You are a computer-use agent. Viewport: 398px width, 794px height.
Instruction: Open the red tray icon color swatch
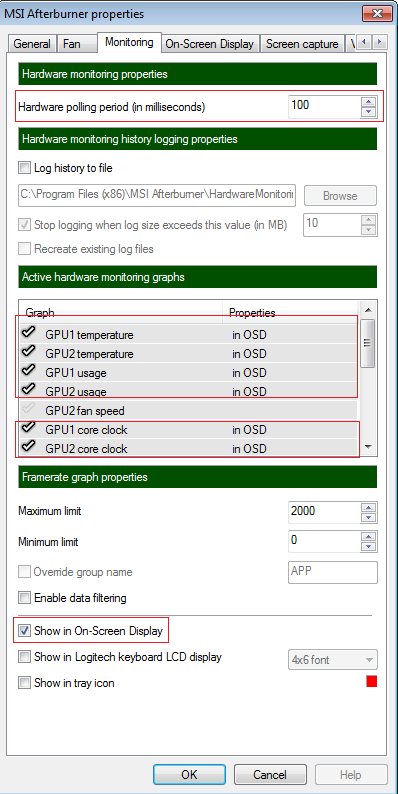click(x=372, y=682)
